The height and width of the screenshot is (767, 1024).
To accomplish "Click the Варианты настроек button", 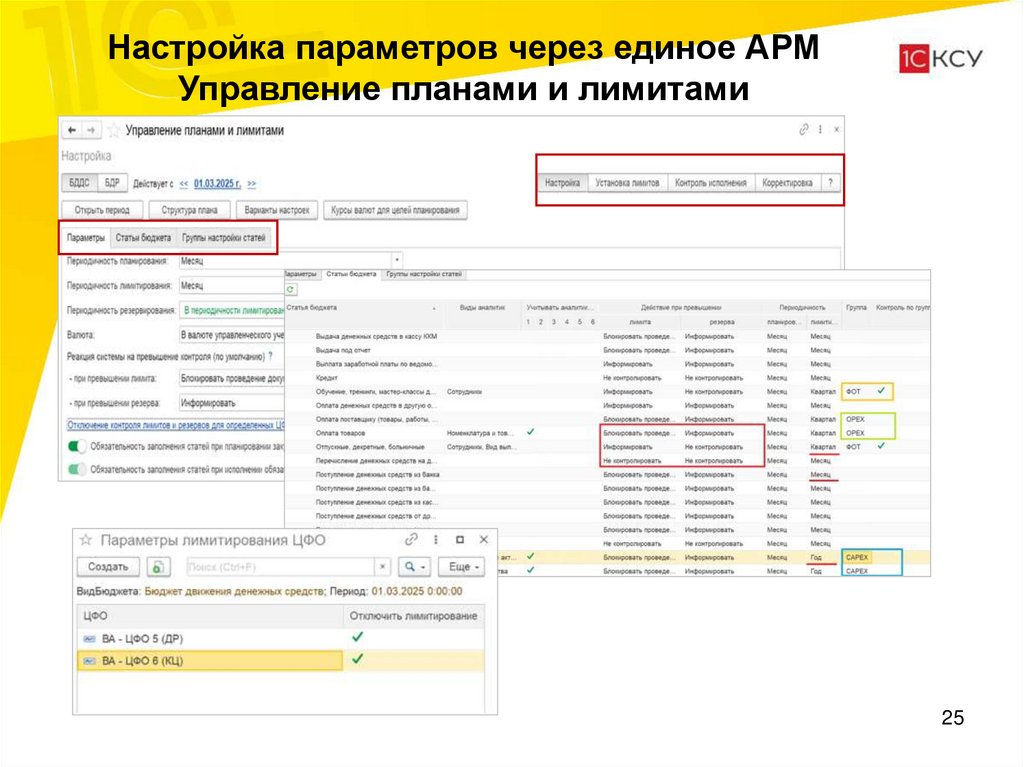I will click(x=277, y=210).
